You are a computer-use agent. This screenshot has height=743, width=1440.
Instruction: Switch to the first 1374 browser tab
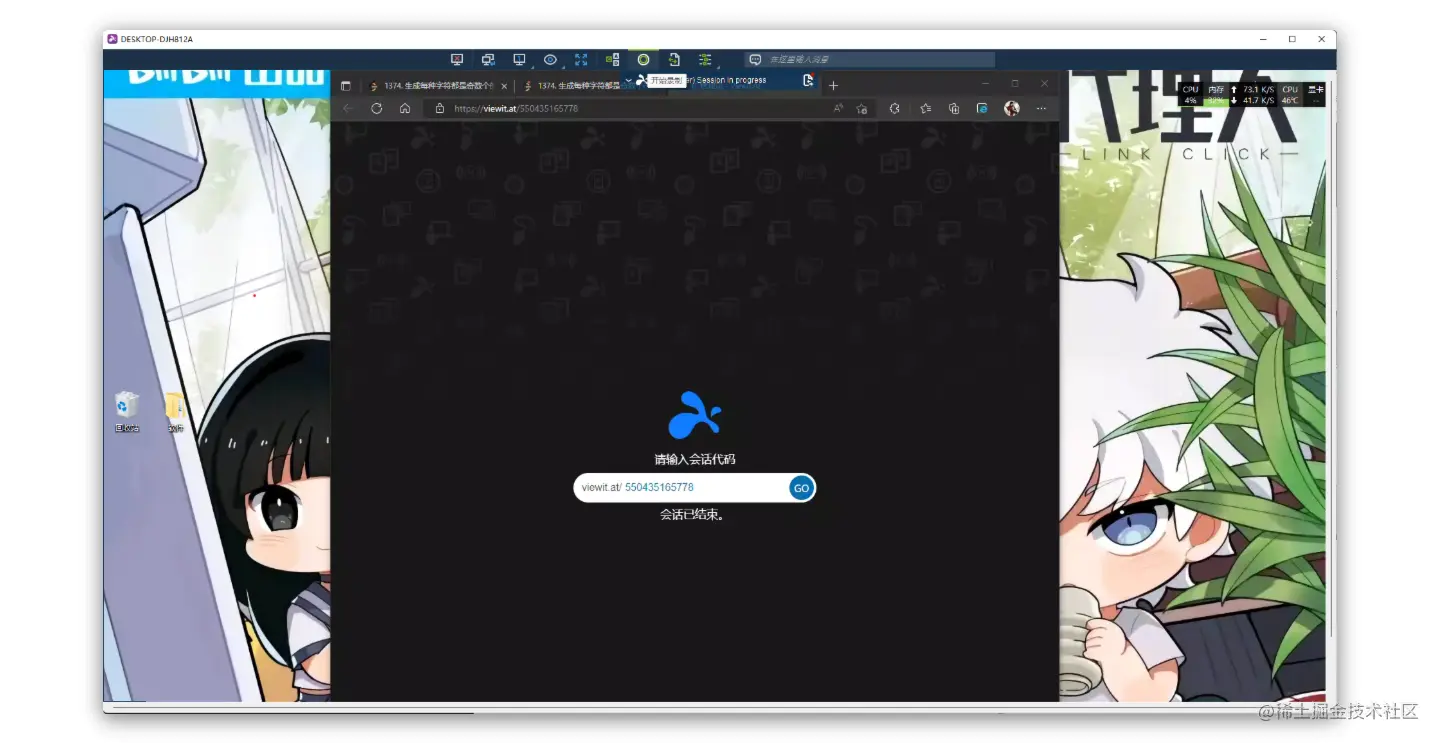click(x=438, y=86)
